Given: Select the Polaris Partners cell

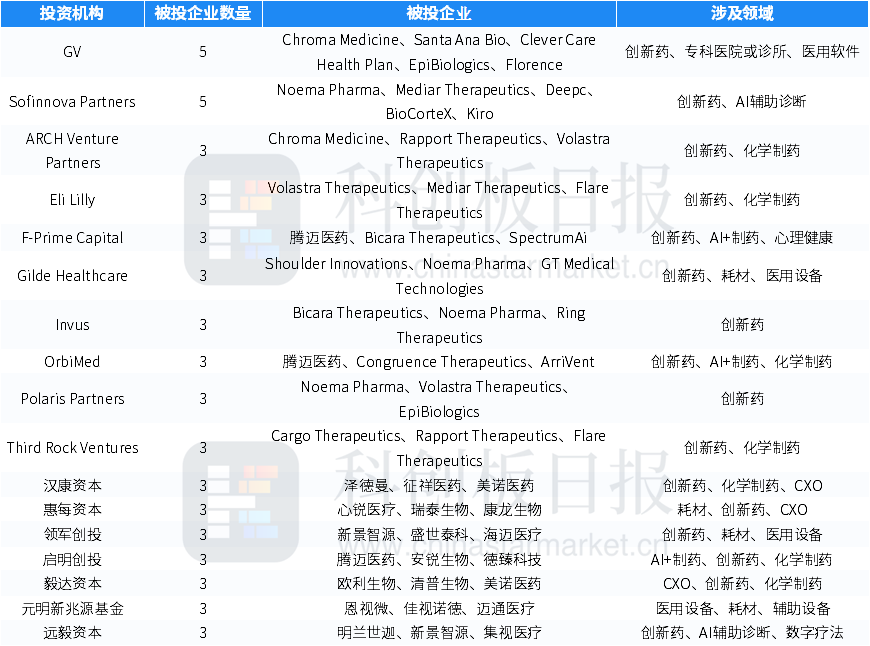Looking at the screenshot, I should tap(72, 399).
